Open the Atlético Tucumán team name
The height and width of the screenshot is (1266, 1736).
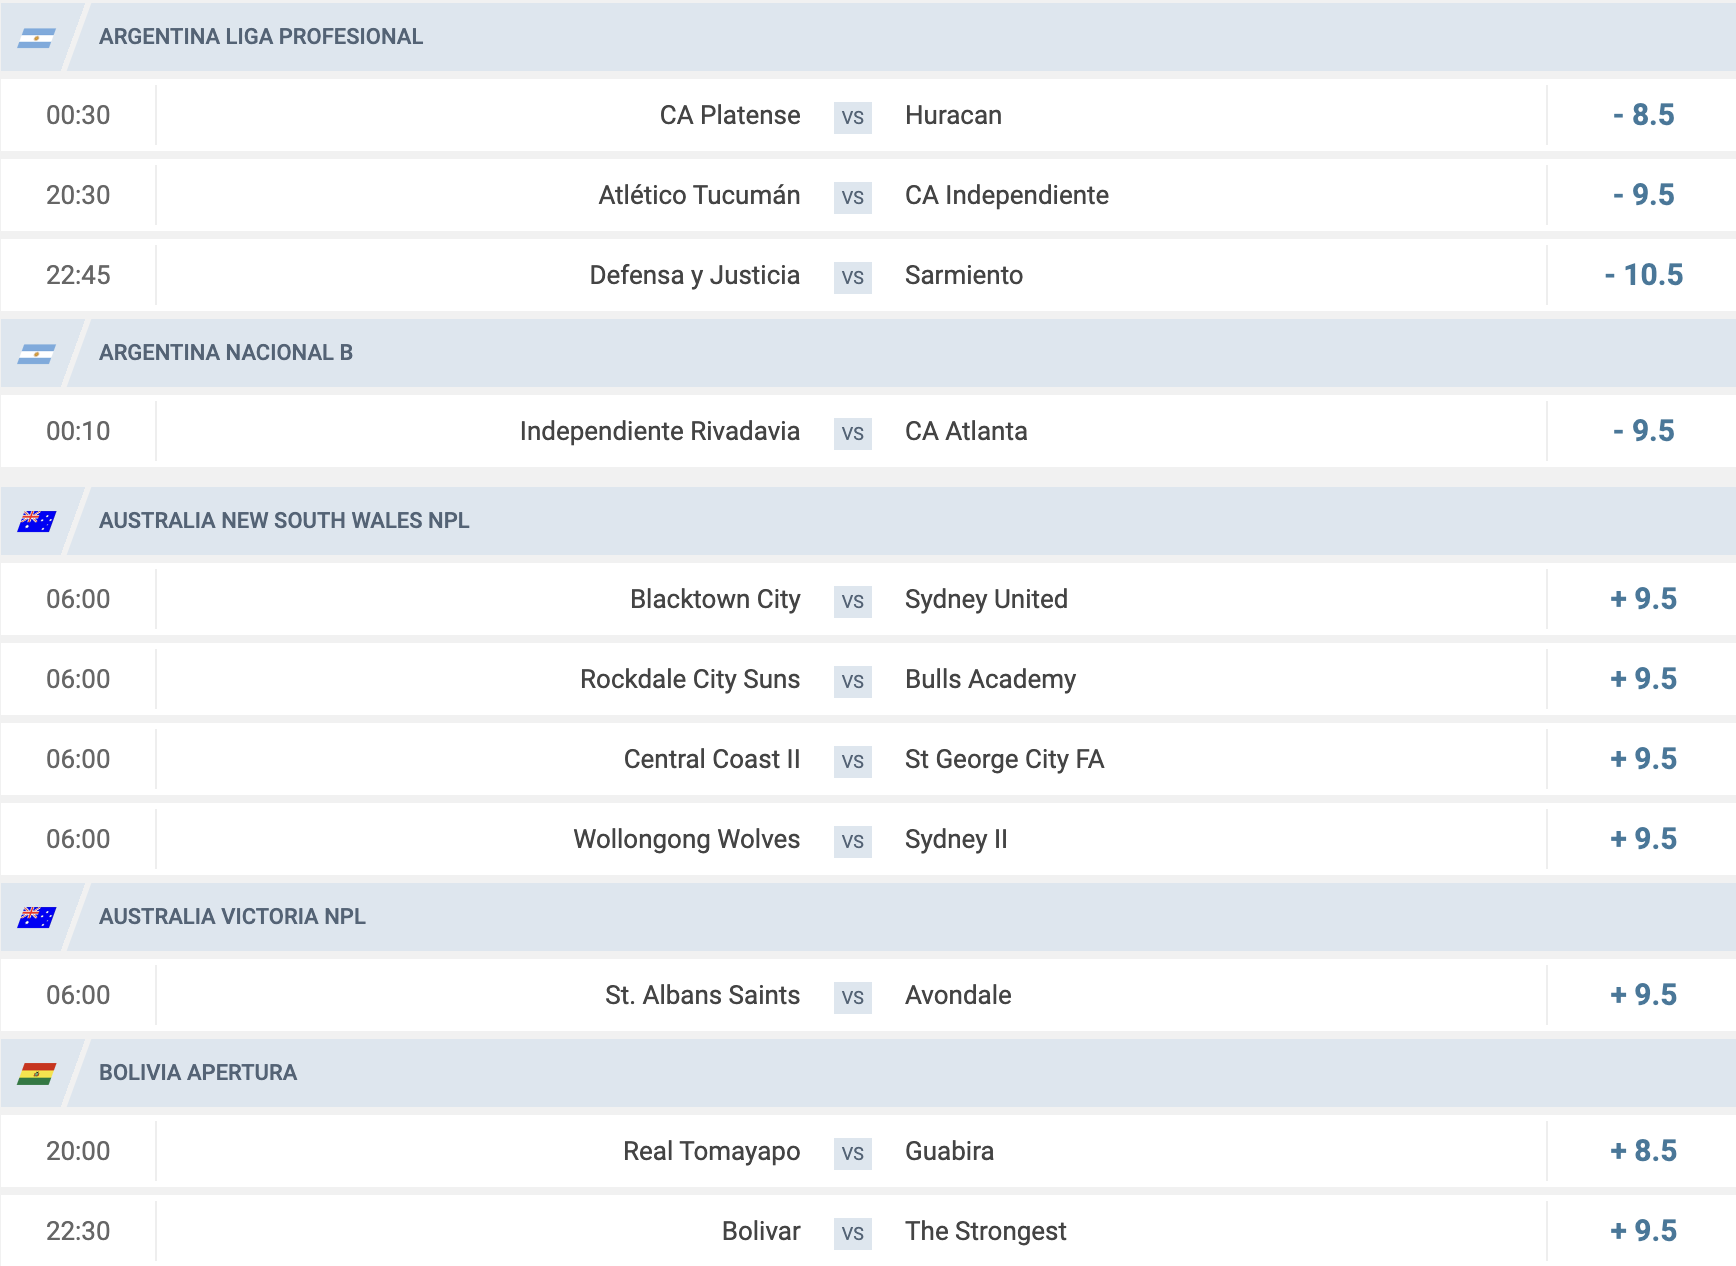point(699,195)
